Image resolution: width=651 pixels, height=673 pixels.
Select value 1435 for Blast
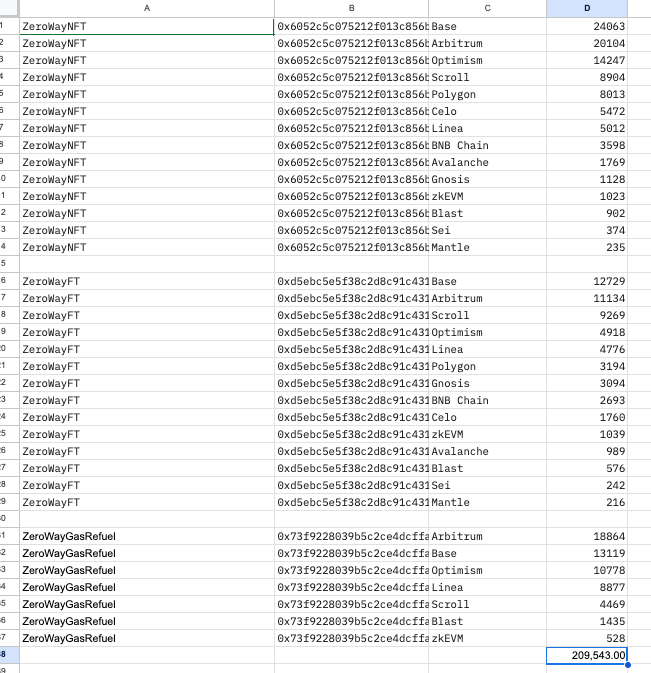pos(587,621)
